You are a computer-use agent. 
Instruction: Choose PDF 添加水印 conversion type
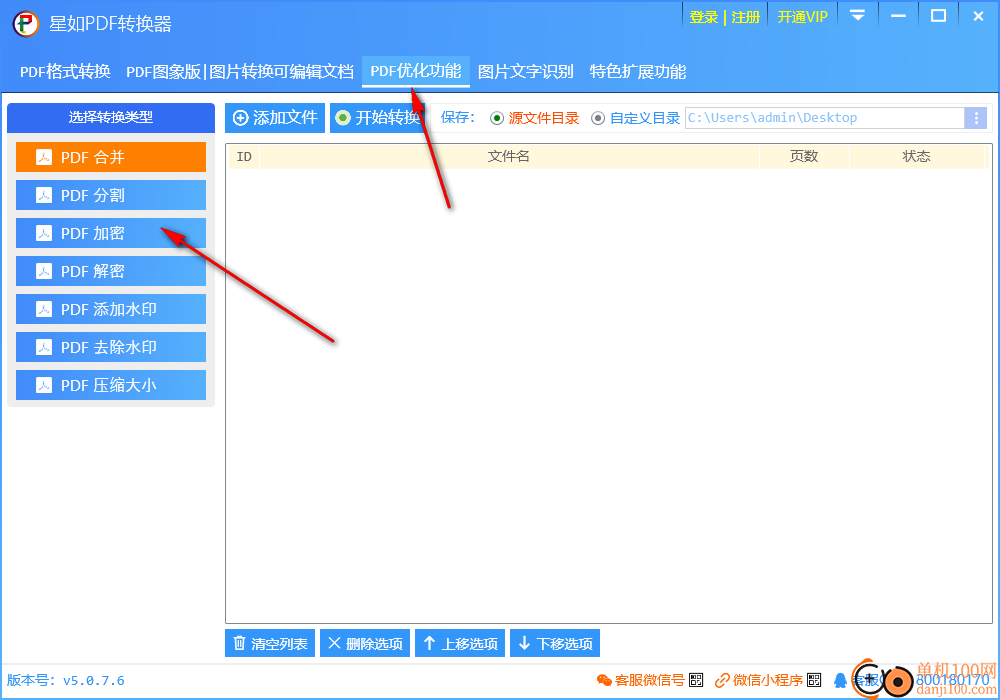pyautogui.click(x=111, y=309)
